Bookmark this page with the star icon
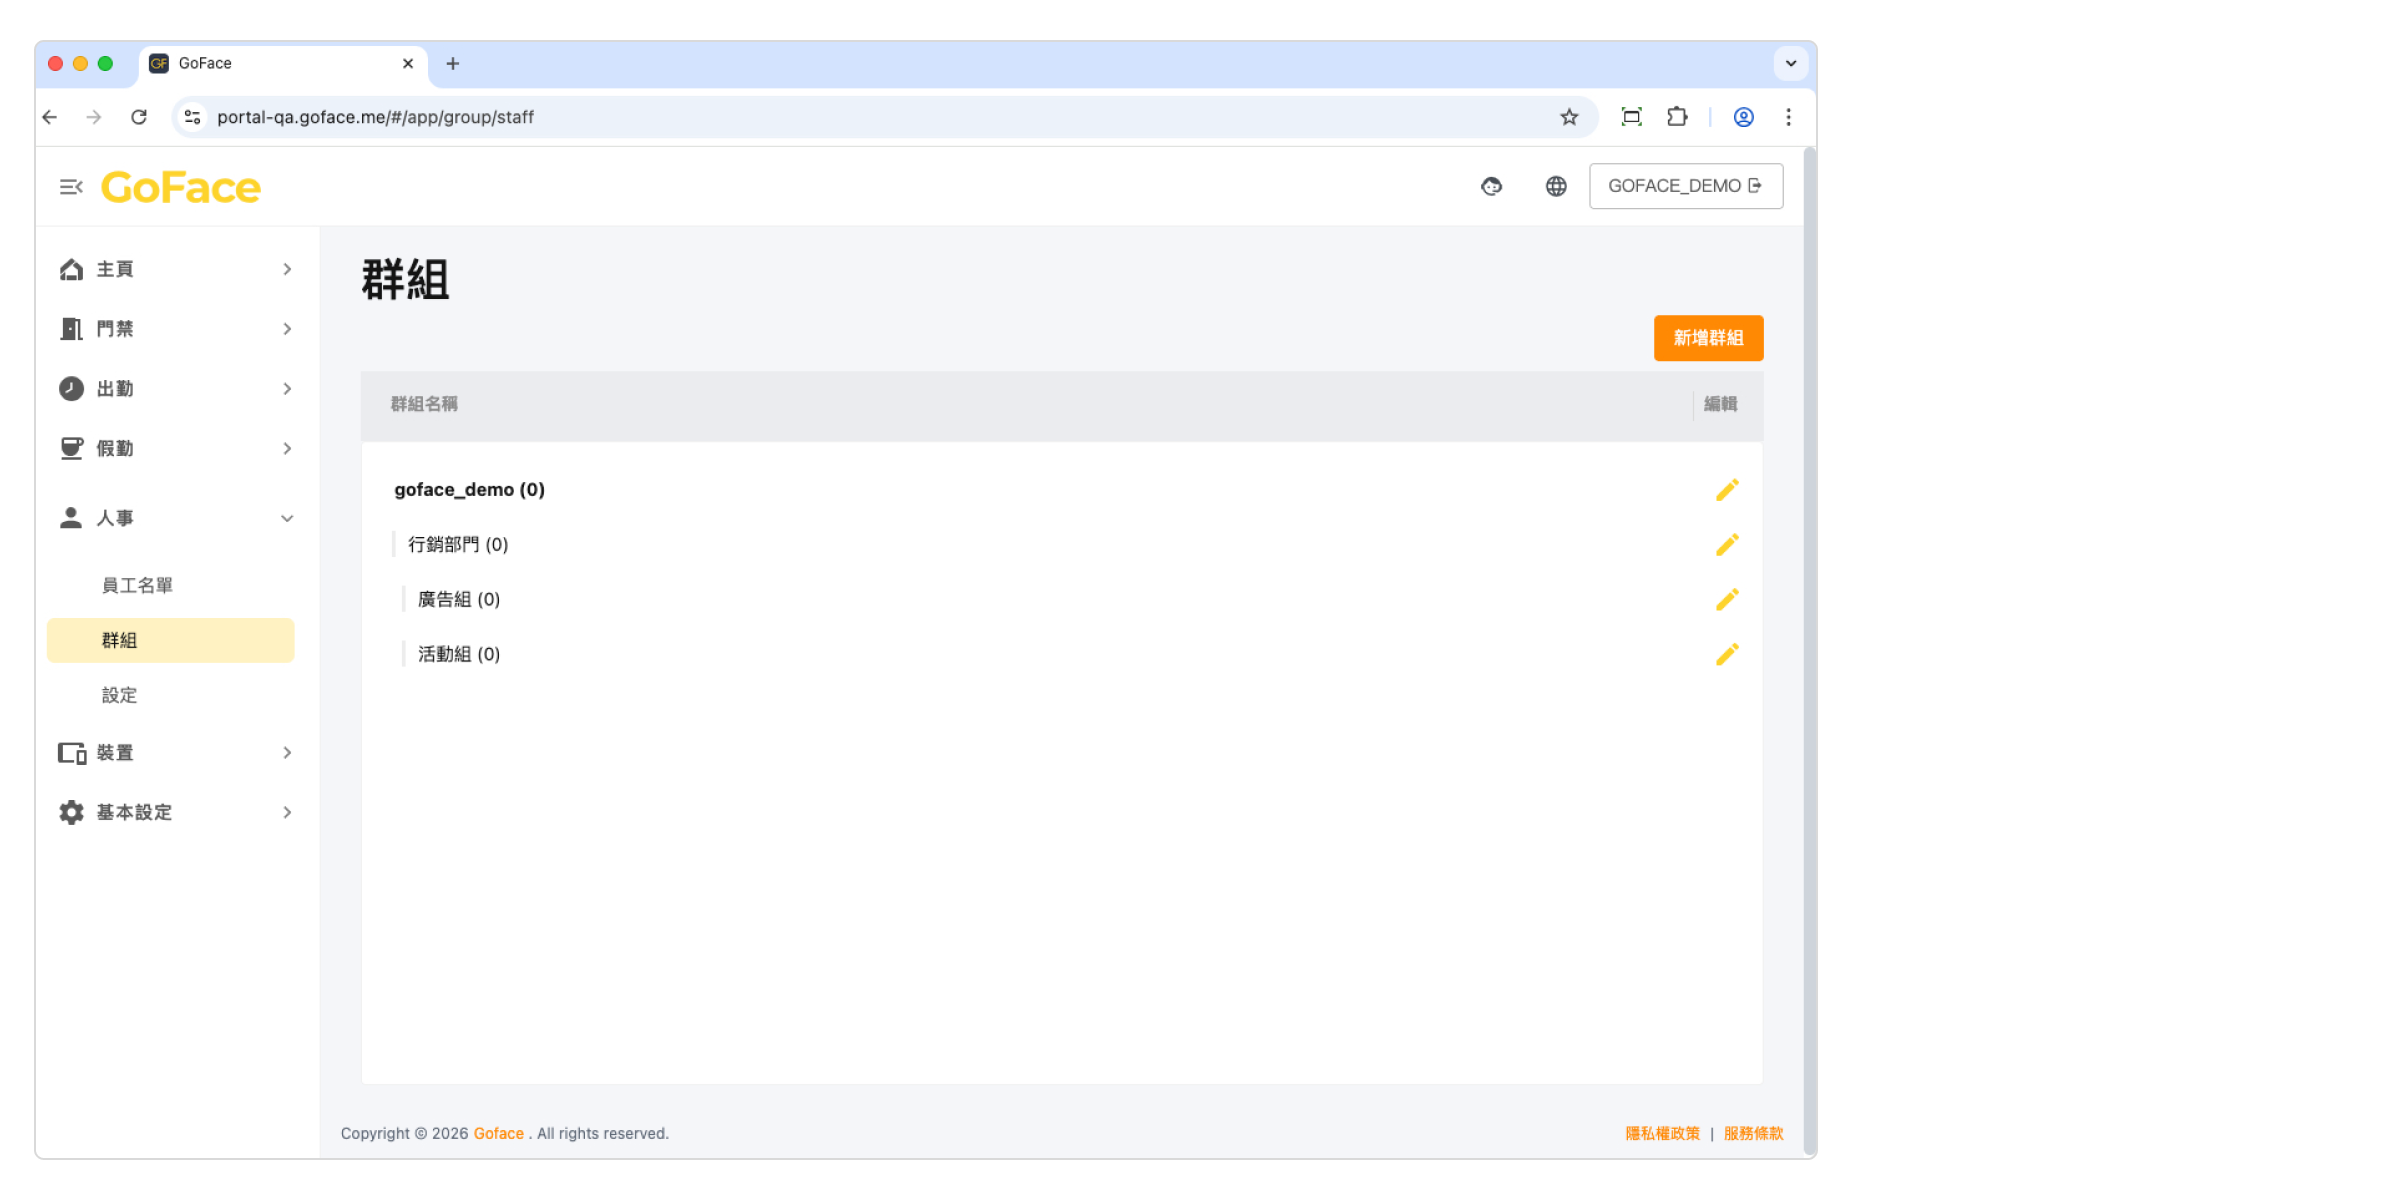The height and width of the screenshot is (1200, 2400). pos(1569,117)
